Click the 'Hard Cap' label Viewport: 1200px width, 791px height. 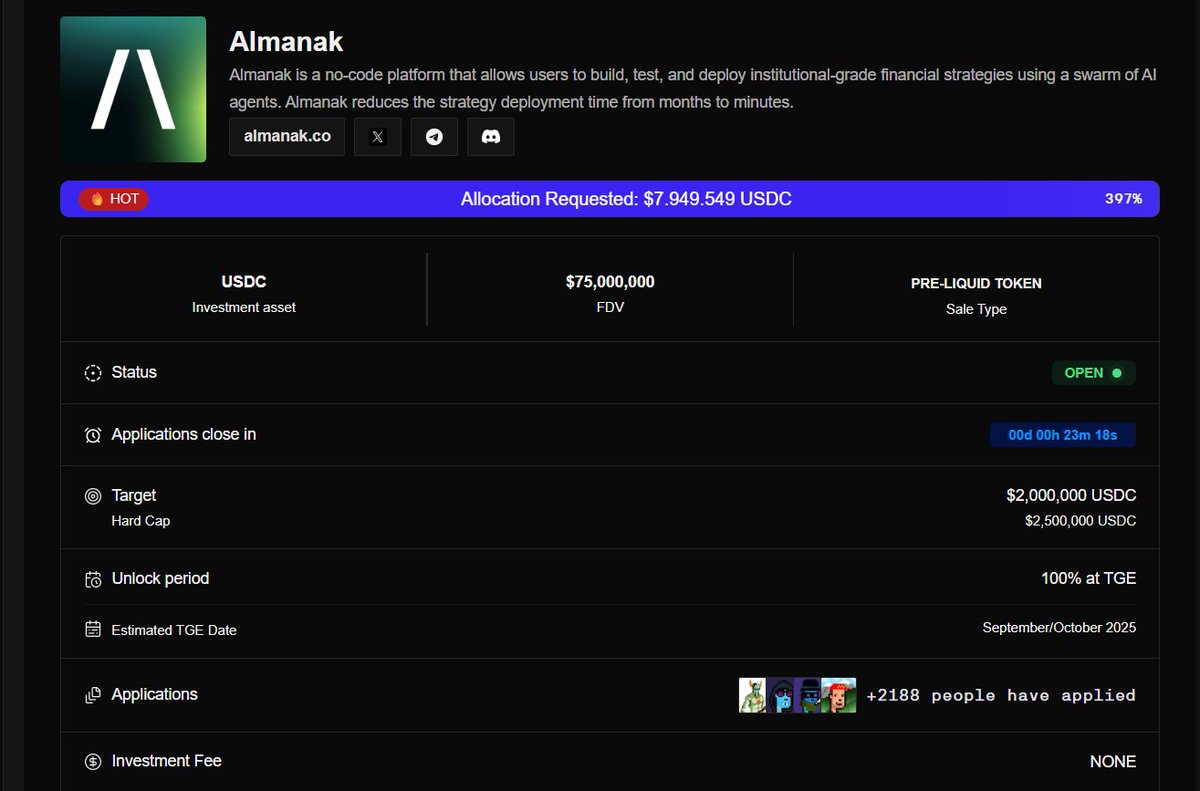(x=141, y=521)
